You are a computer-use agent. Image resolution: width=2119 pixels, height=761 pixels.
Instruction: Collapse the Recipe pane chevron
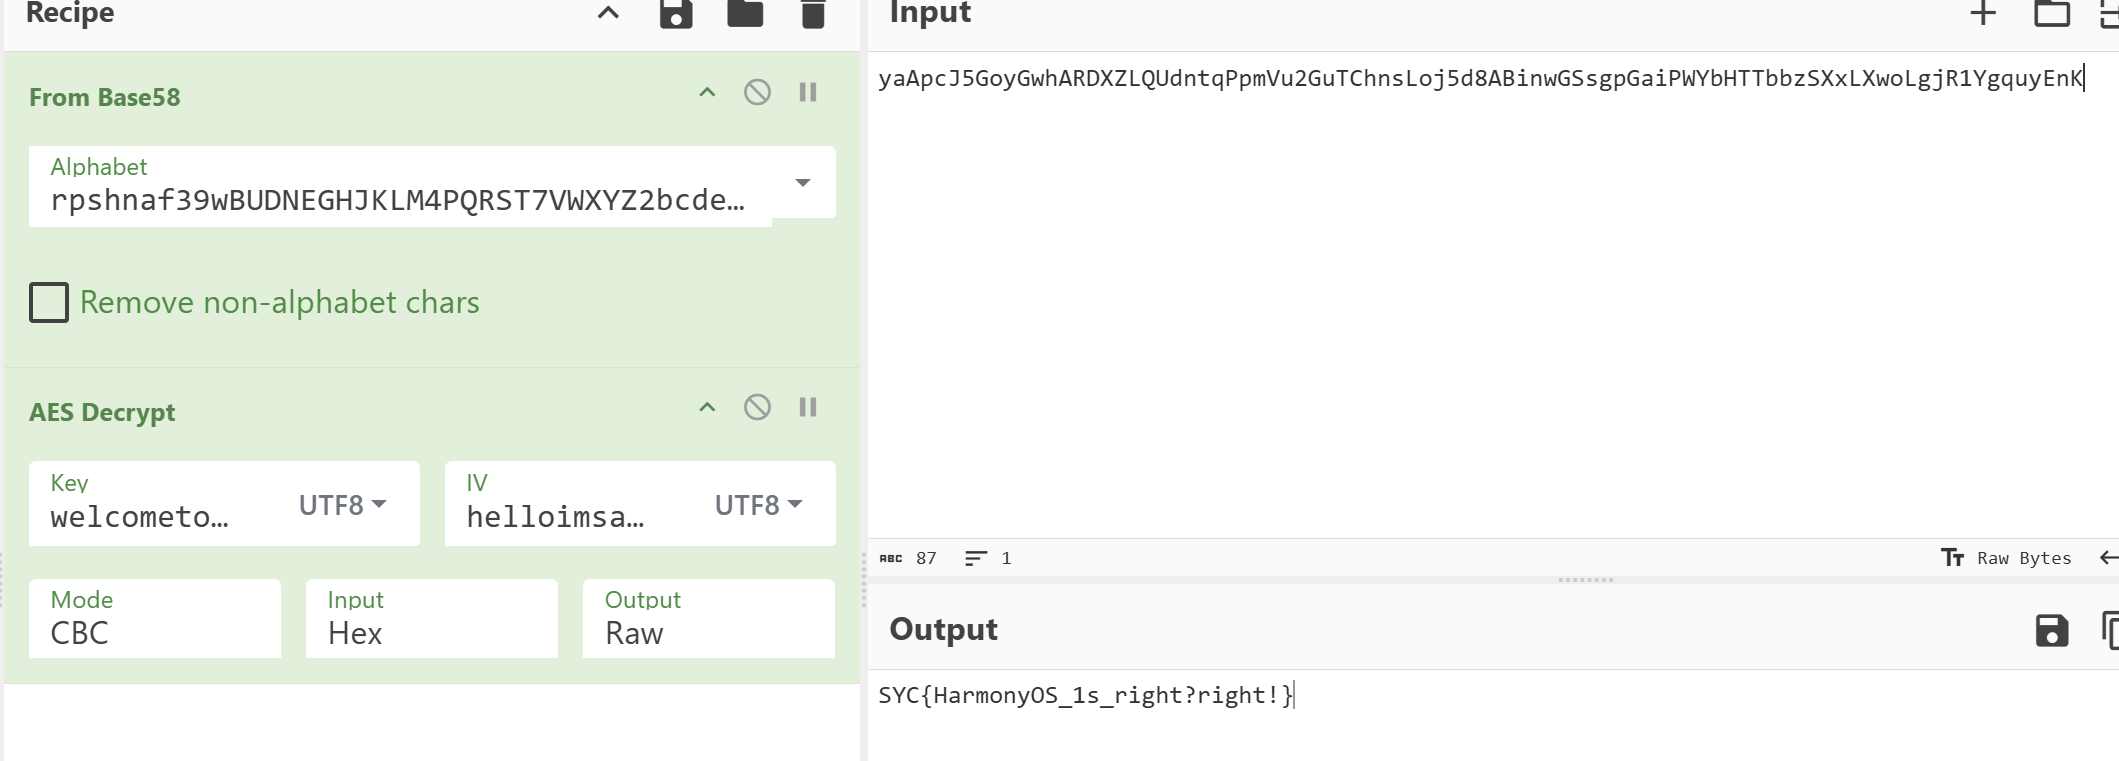click(608, 14)
